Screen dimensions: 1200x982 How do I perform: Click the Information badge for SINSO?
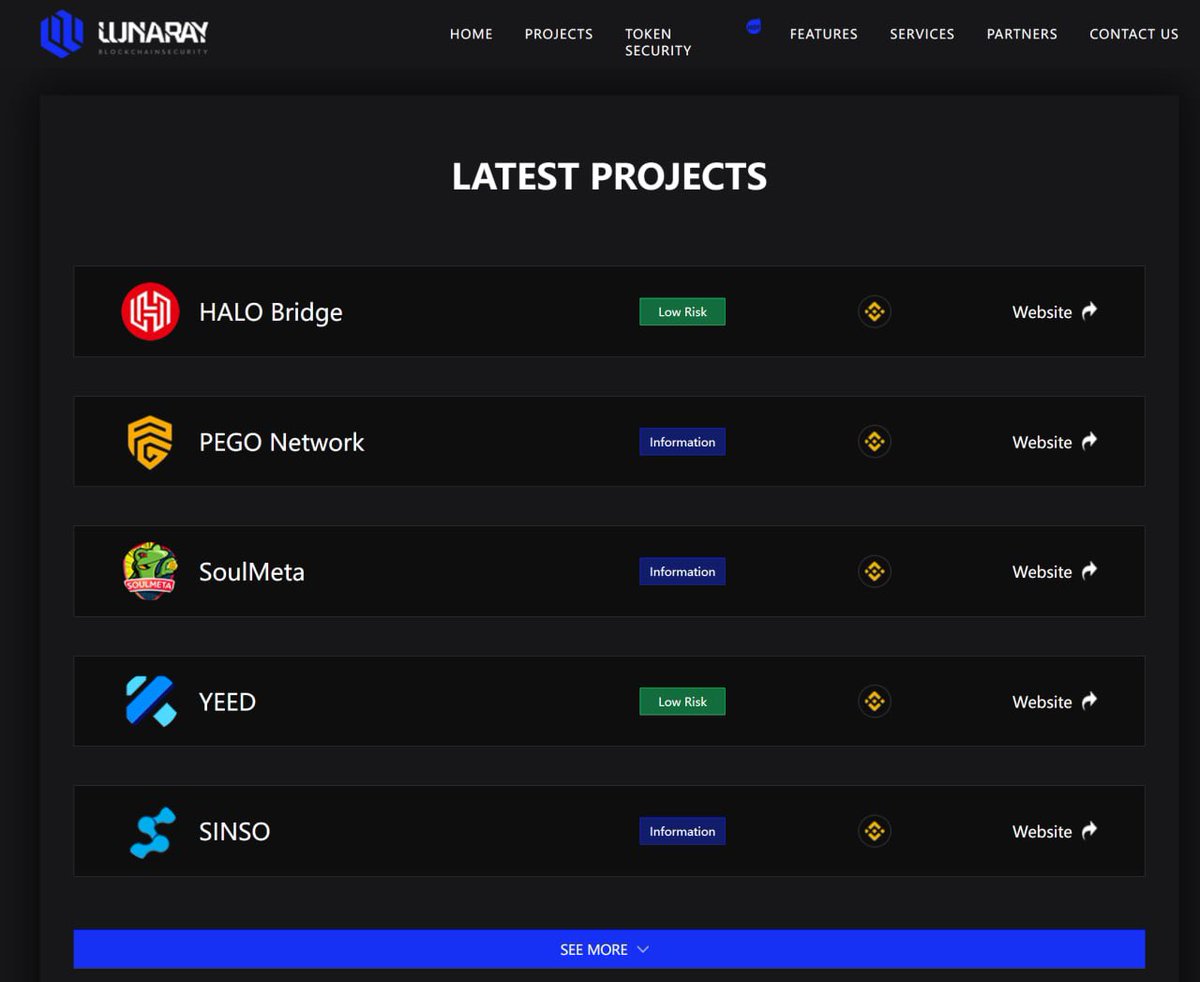(x=682, y=831)
